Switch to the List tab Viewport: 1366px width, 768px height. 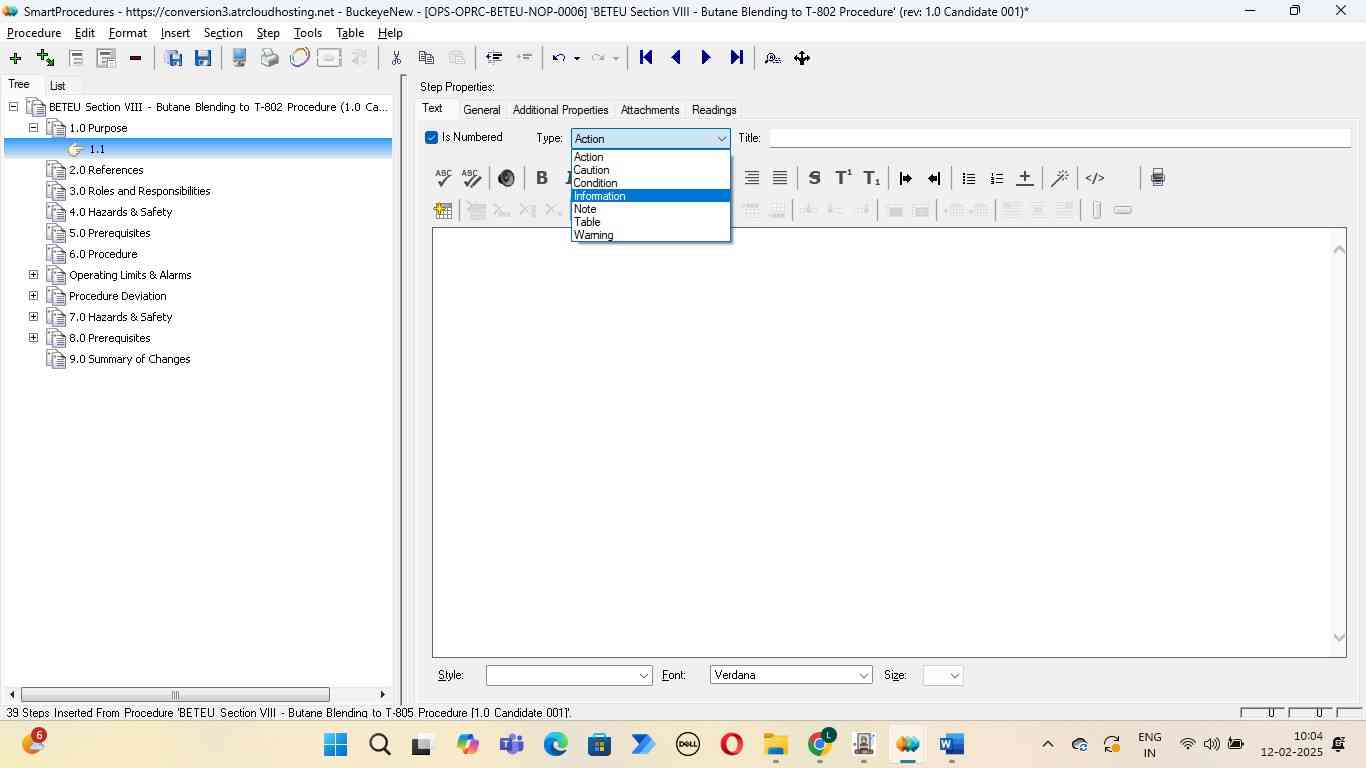pyautogui.click(x=58, y=86)
